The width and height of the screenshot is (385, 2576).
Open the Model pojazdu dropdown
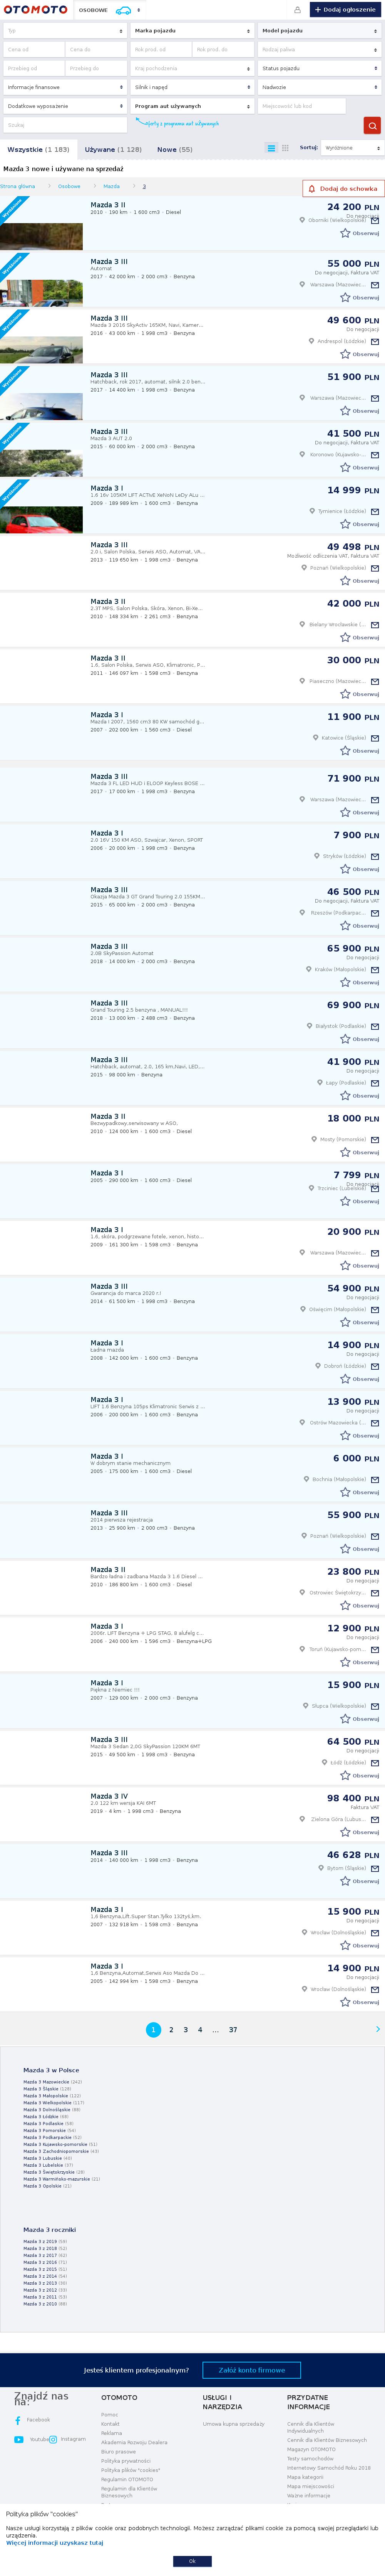[319, 31]
